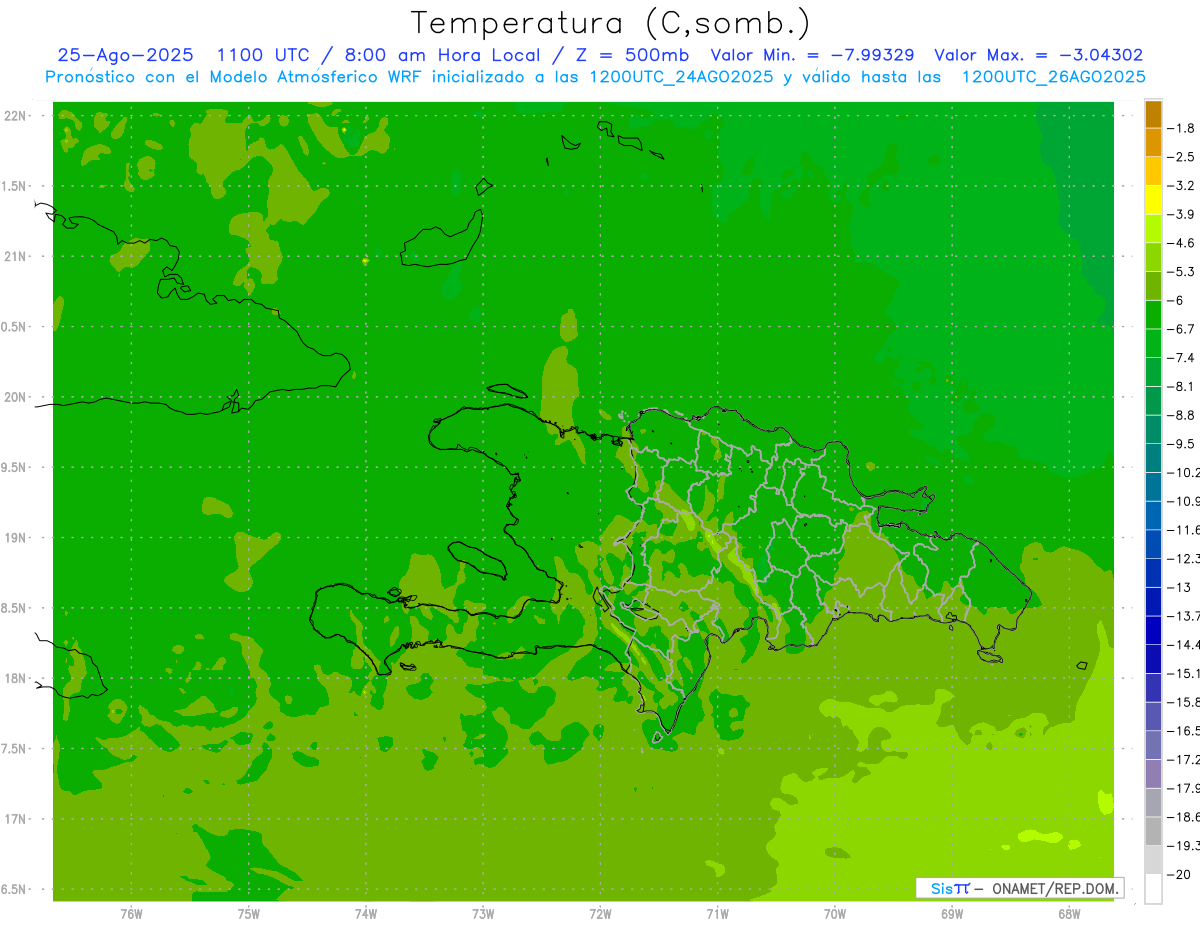This screenshot has width=1200, height=927.
Task: Click the "71W" longitude label
Action: pyautogui.click(x=717, y=913)
